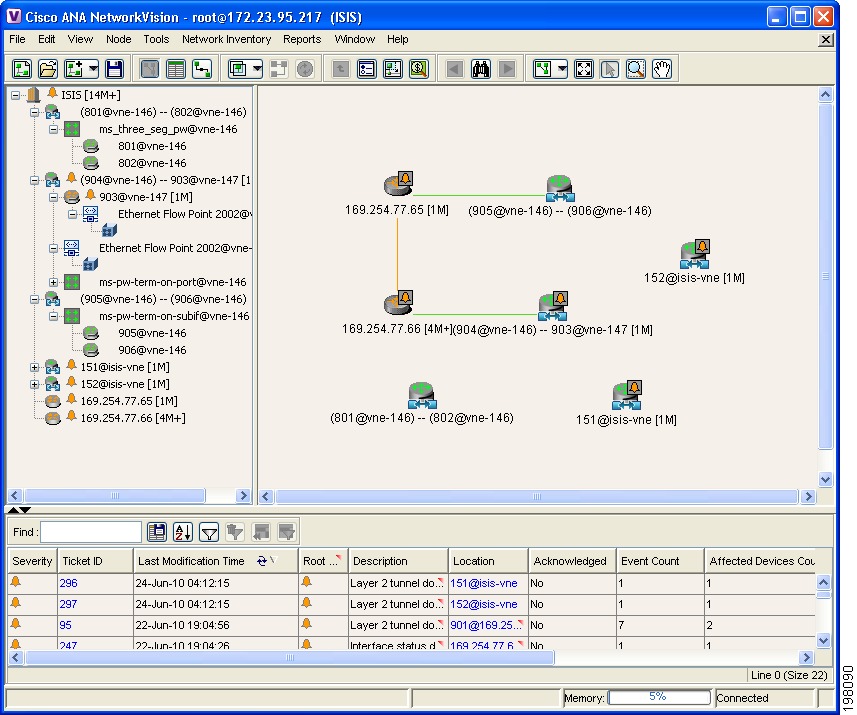Click location link 151@isis-vne in ticket table
This screenshot has width=857, height=715.
[x=484, y=583]
